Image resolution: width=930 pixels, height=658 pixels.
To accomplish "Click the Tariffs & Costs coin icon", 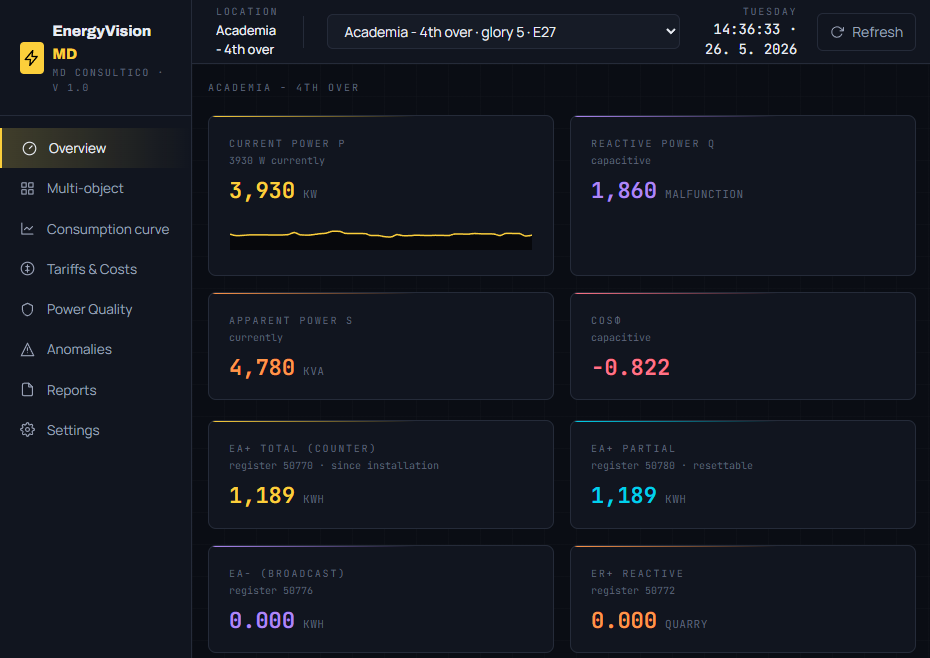I will pos(27,269).
